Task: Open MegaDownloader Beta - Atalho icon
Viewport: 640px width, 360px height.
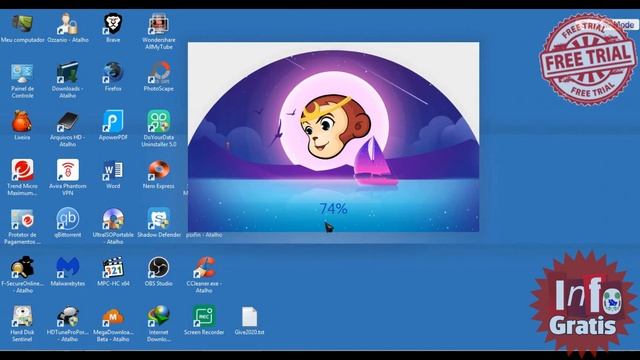Action: point(113,316)
